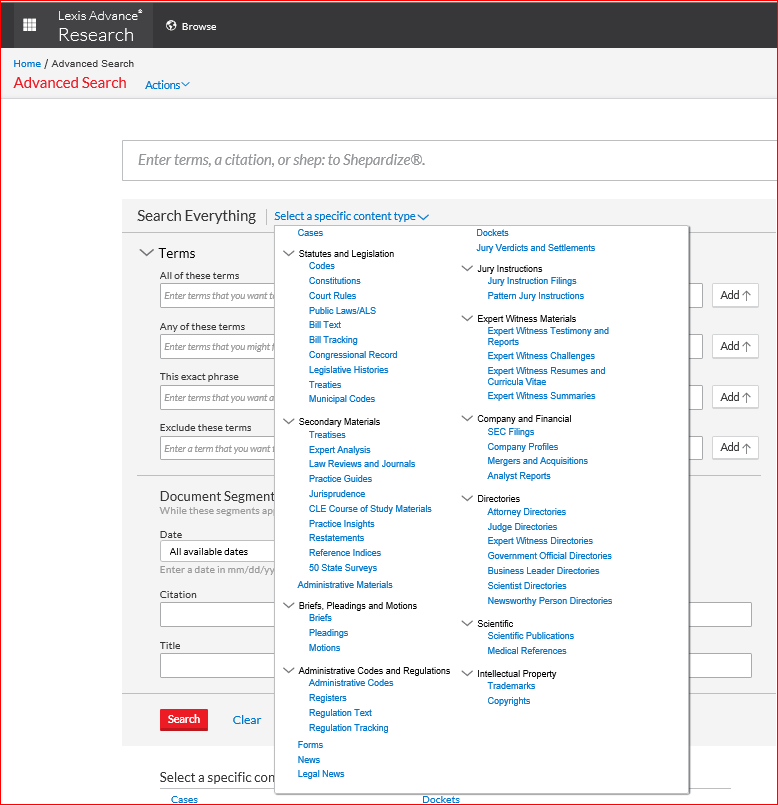Image resolution: width=778 pixels, height=805 pixels.
Task: Select Mergers and Acquisitions
Action: 537,461
